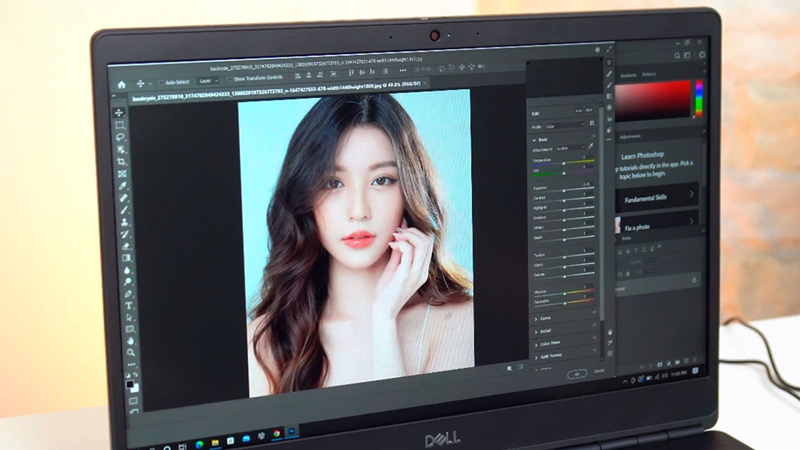Enable the Auto-Select checkbox
800x450 pixels.
pos(162,82)
